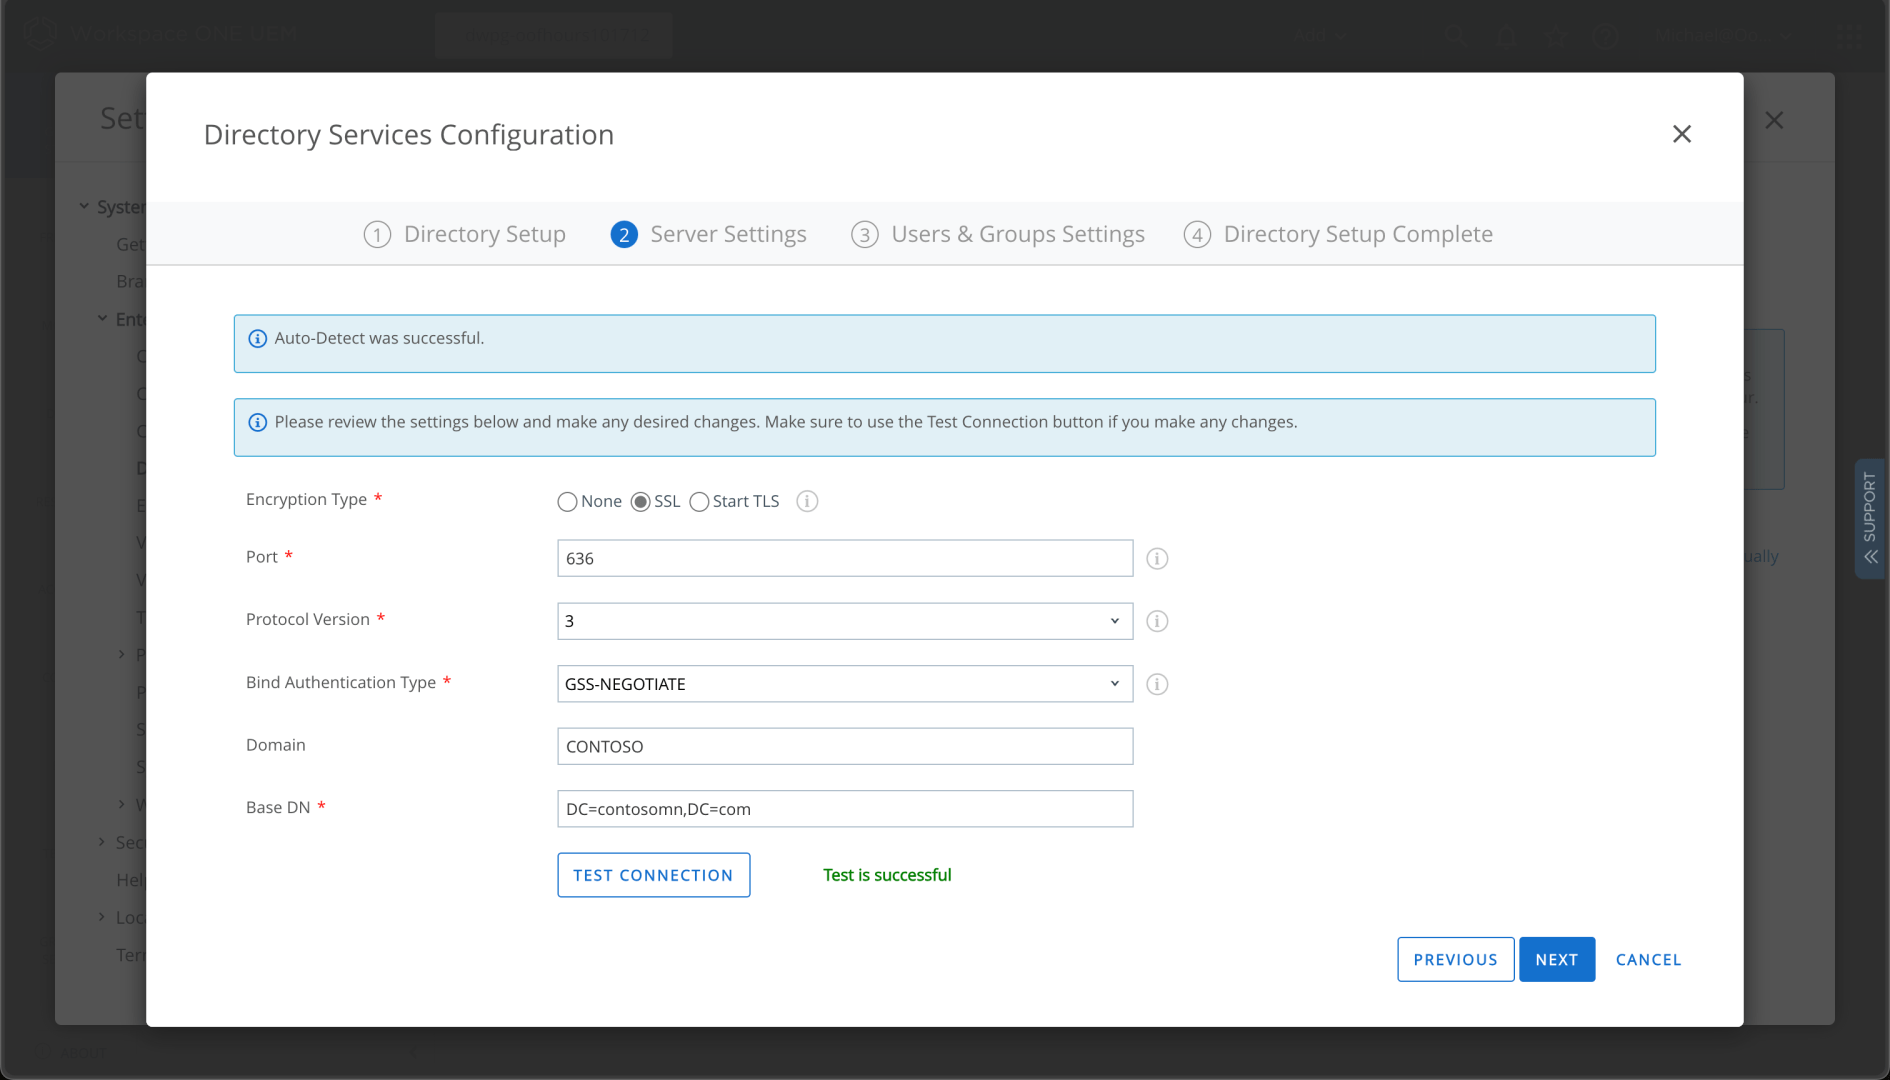Click the info icon beside Port field

click(1157, 559)
